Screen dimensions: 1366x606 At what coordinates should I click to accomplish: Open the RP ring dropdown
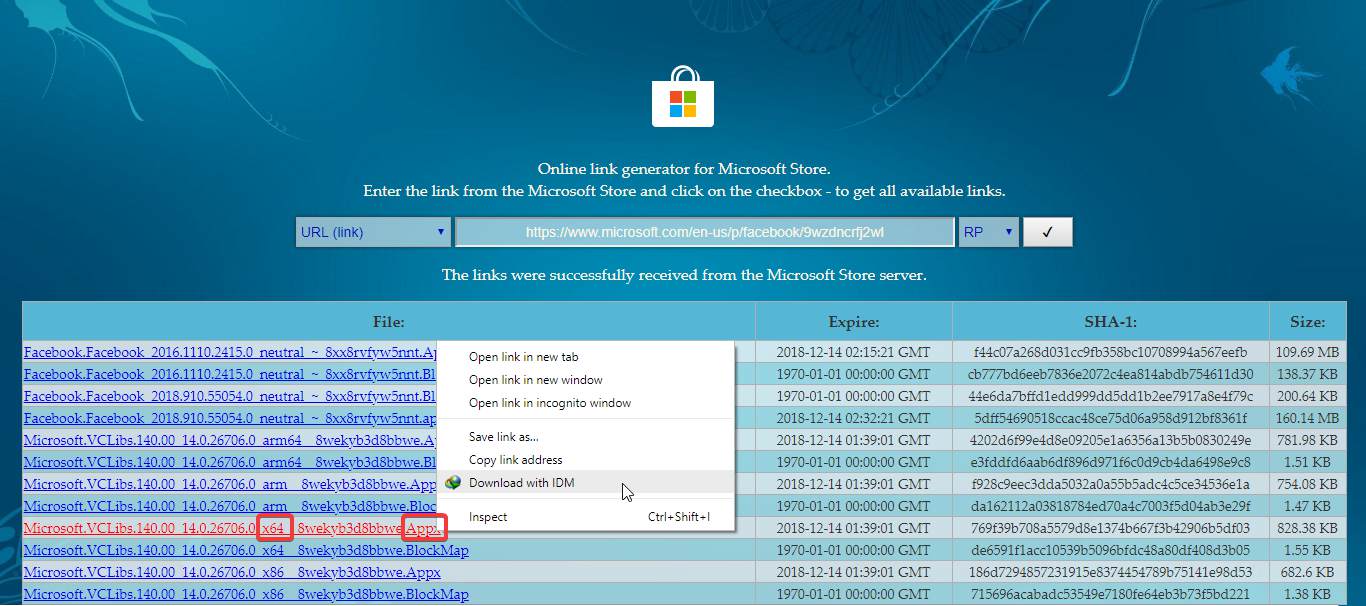pyautogui.click(x=988, y=232)
